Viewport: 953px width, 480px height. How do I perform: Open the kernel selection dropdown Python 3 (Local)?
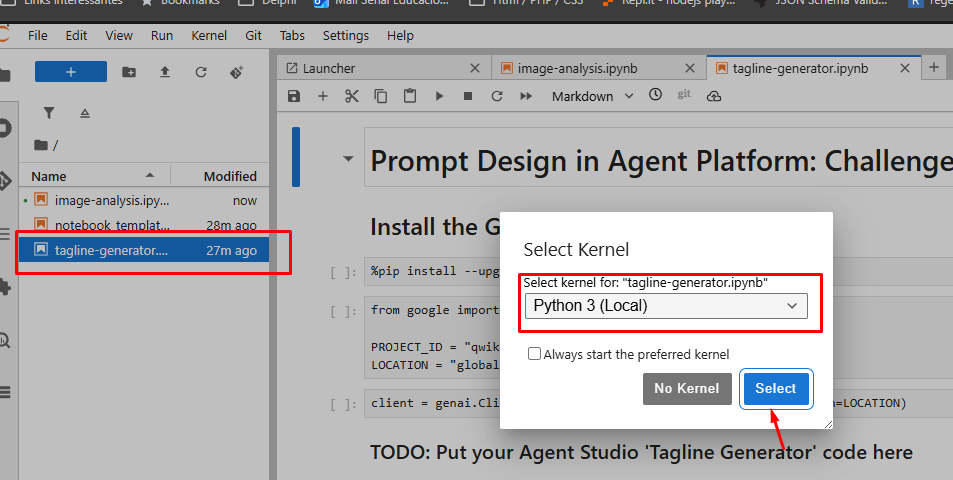pos(666,306)
